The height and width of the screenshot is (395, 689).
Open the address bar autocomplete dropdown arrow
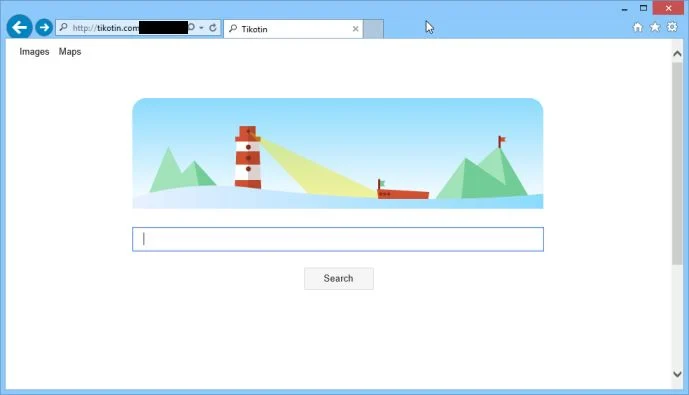pos(201,28)
